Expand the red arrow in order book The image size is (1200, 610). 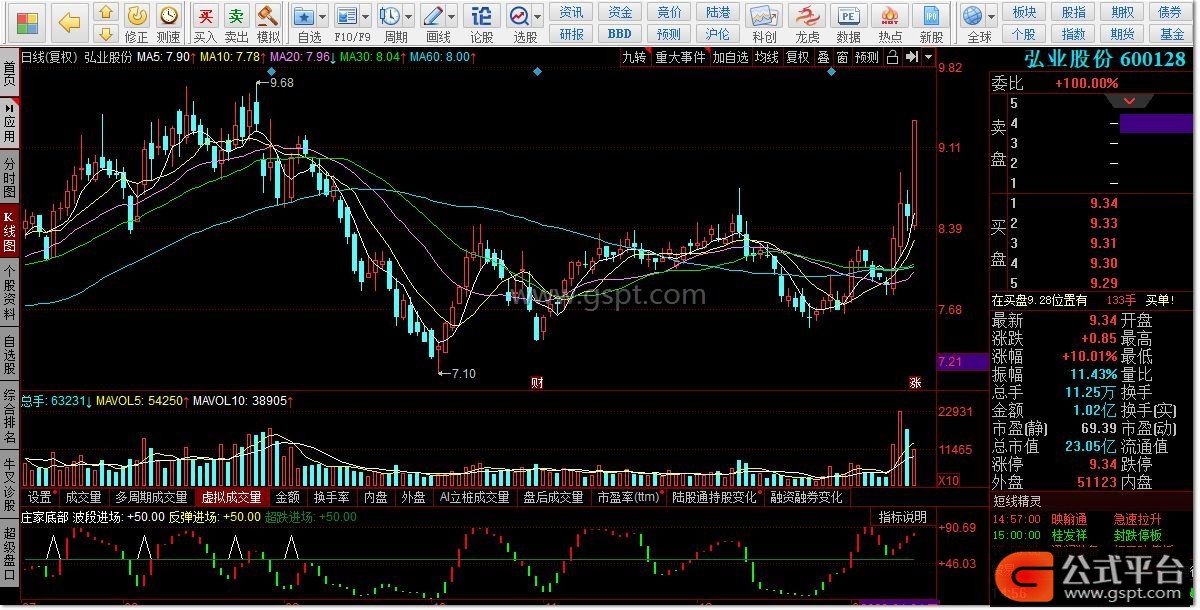tap(1130, 101)
